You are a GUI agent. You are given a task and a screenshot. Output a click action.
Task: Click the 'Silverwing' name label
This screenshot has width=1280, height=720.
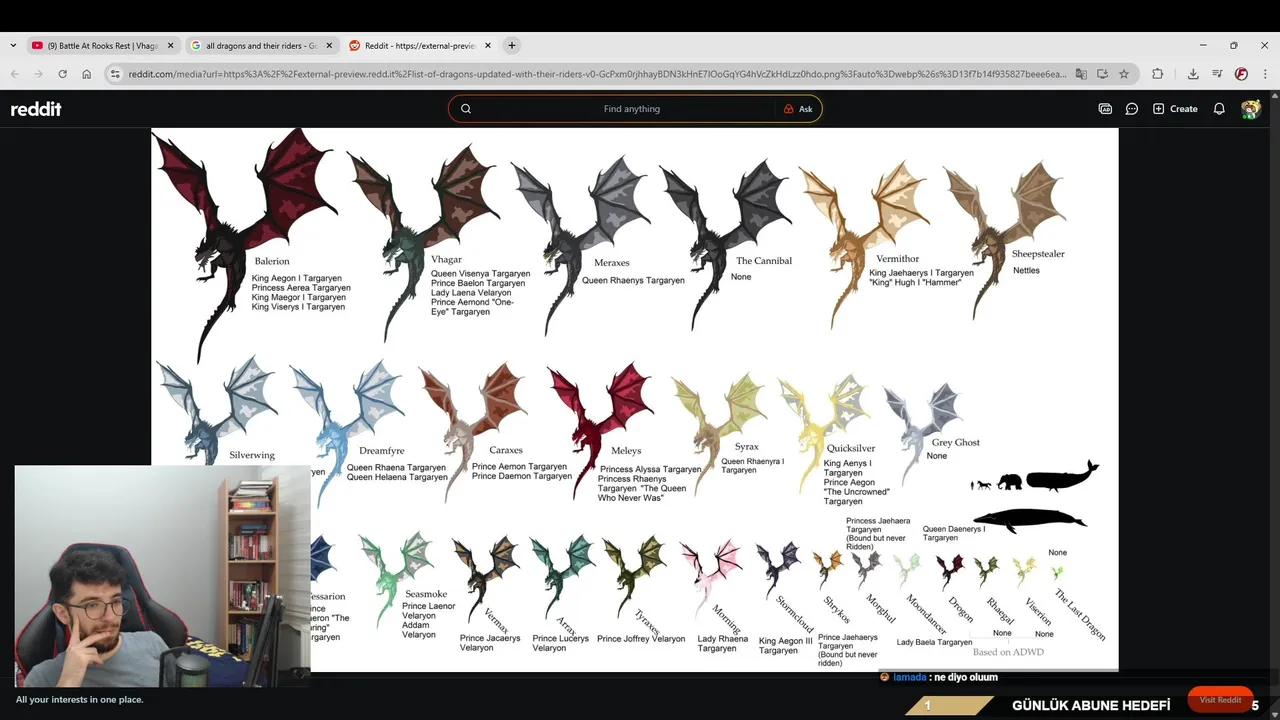(252, 455)
